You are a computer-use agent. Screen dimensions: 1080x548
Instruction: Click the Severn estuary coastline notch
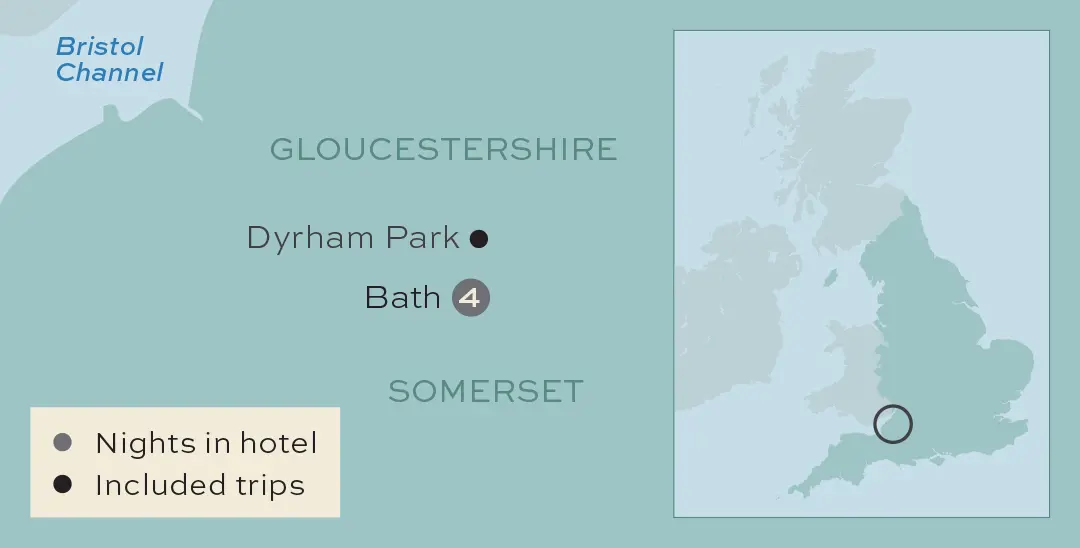110,110
